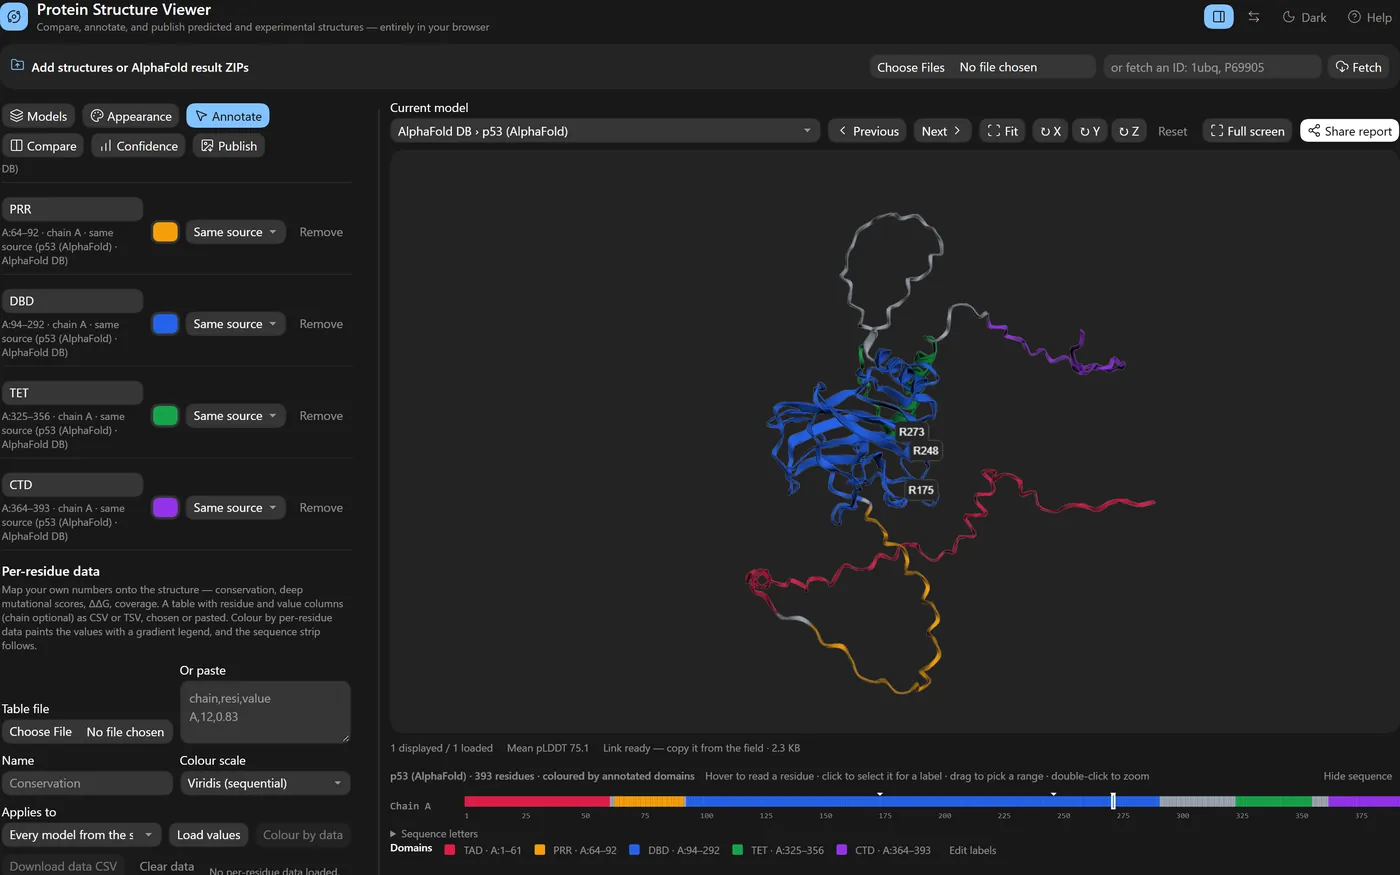Rotate structure around X axis
1400x875 pixels.
coord(1050,131)
